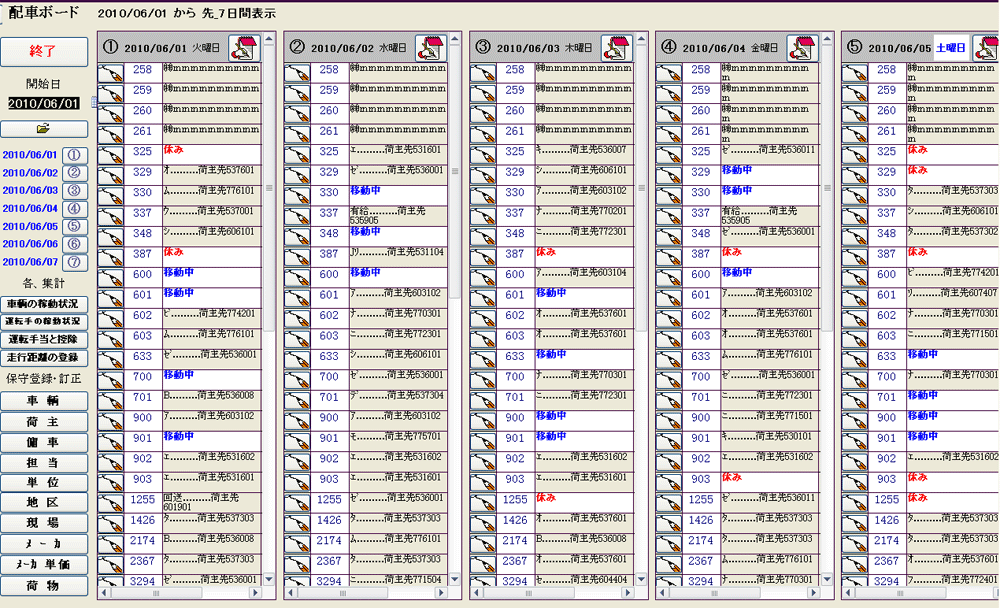The image size is (1000, 608).
Task: Click pencil icon for vehicle 600 on 06/03
Action: coord(483,275)
